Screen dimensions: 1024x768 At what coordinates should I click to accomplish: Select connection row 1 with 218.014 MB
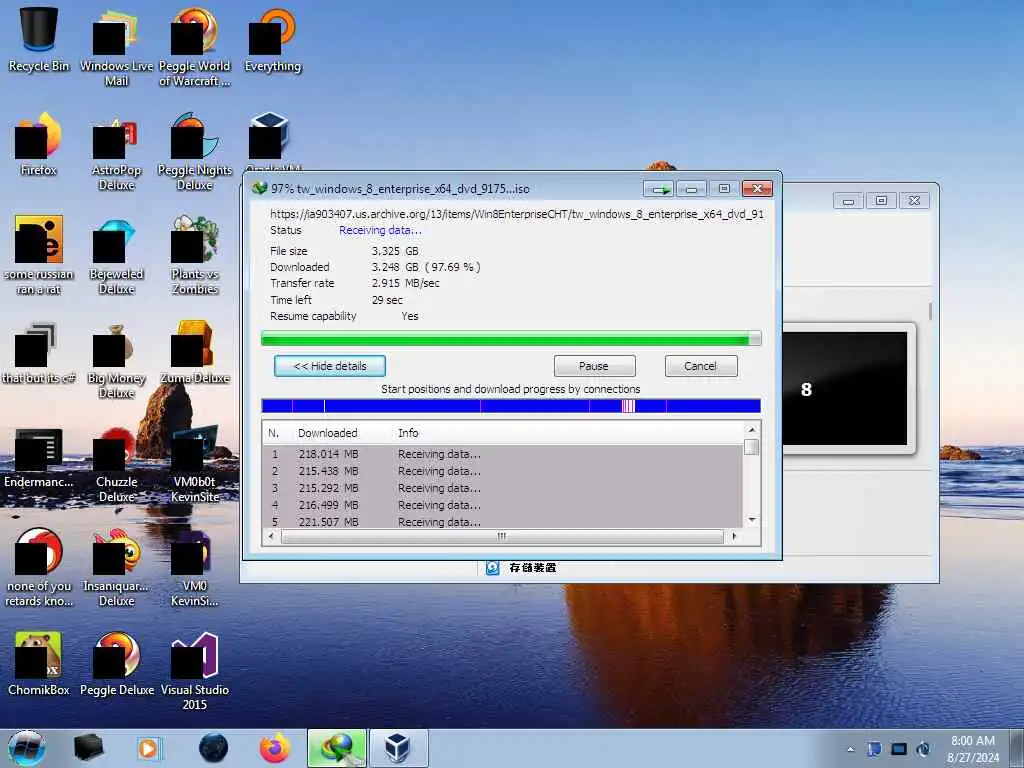click(503, 454)
